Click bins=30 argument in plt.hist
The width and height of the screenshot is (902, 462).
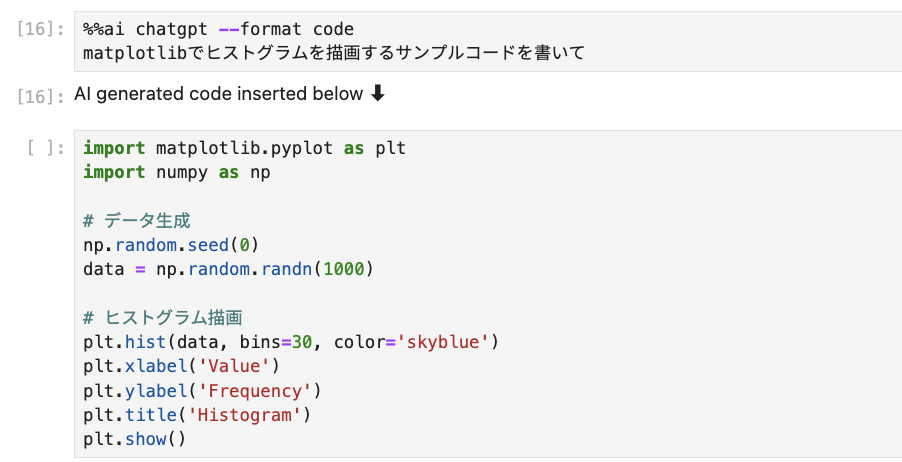tap(276, 342)
